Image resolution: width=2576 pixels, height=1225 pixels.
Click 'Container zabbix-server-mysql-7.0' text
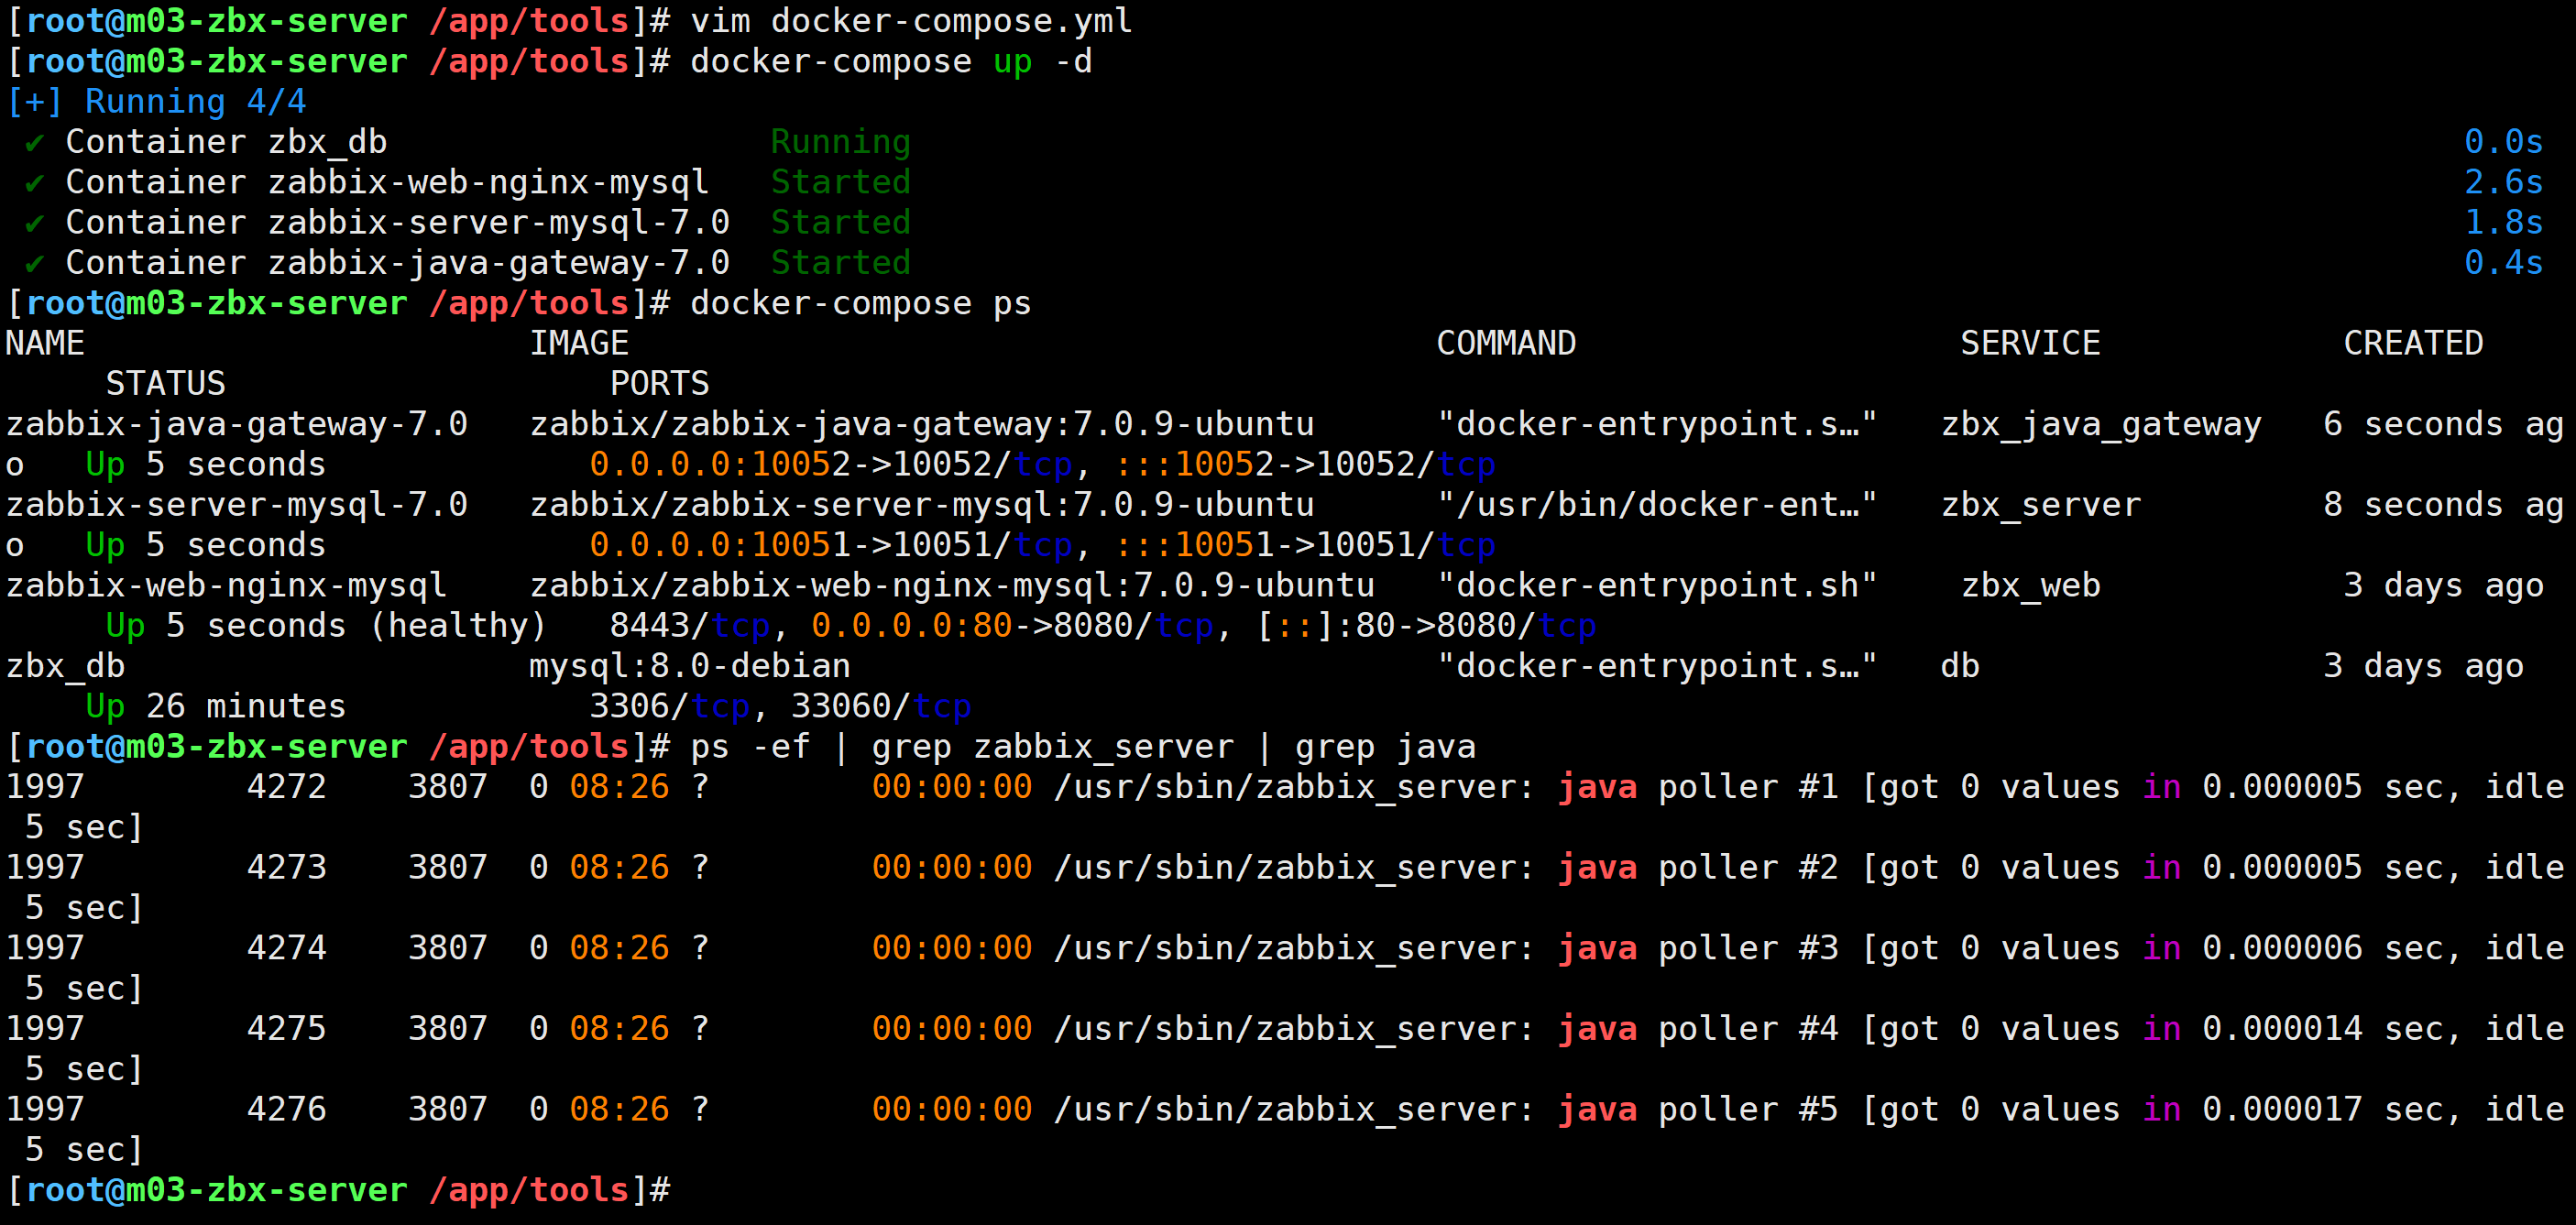tap(397, 222)
